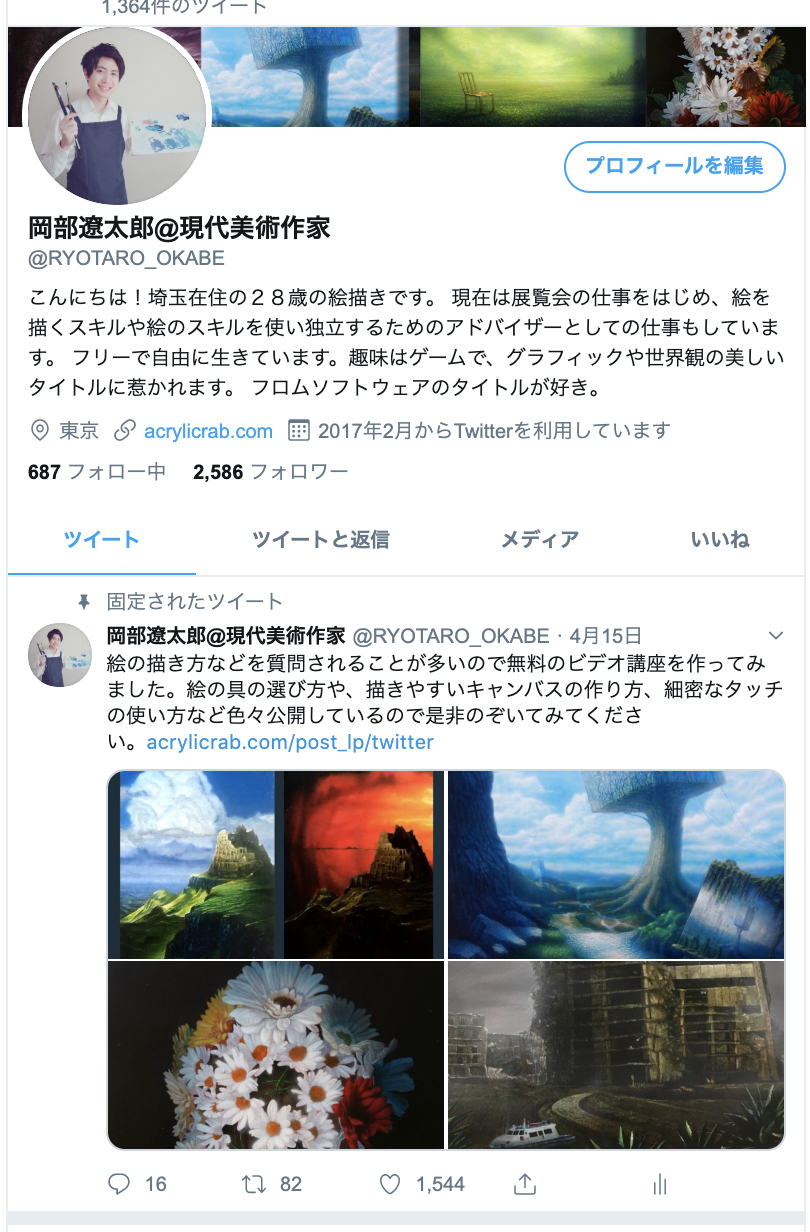View the 687 フォロー中 list
Screen dimensions: 810x1232
[x=97, y=472]
